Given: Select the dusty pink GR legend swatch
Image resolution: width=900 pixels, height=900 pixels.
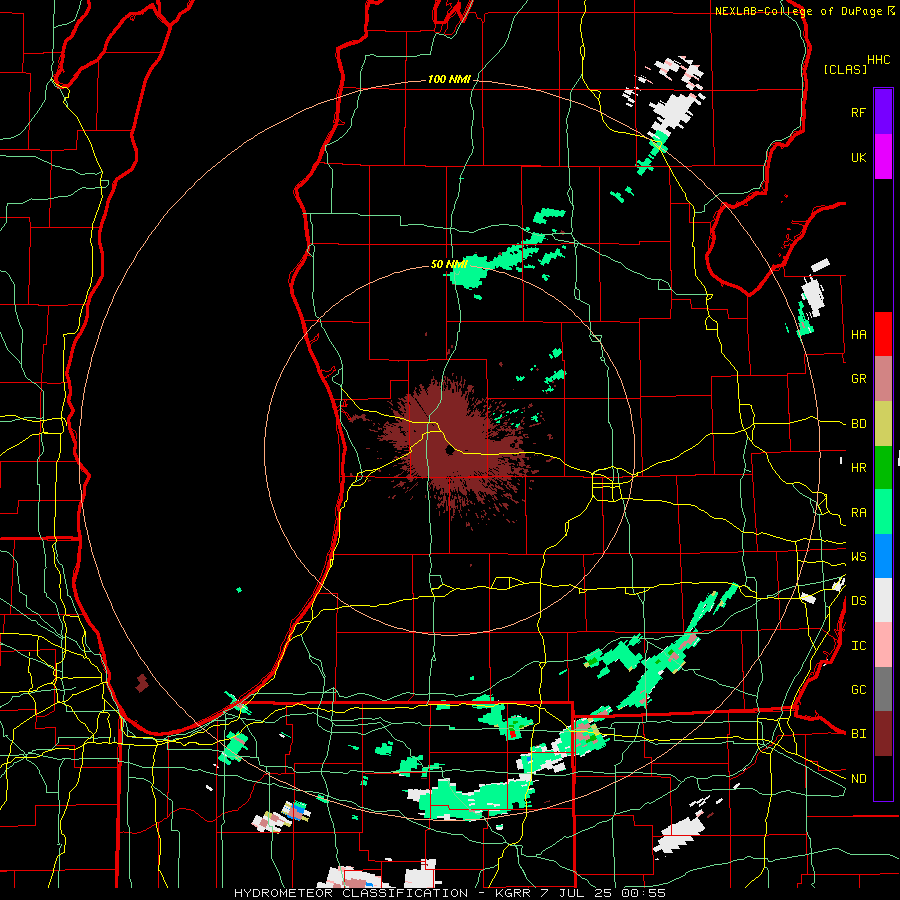Looking at the screenshot, I should 883,379.
